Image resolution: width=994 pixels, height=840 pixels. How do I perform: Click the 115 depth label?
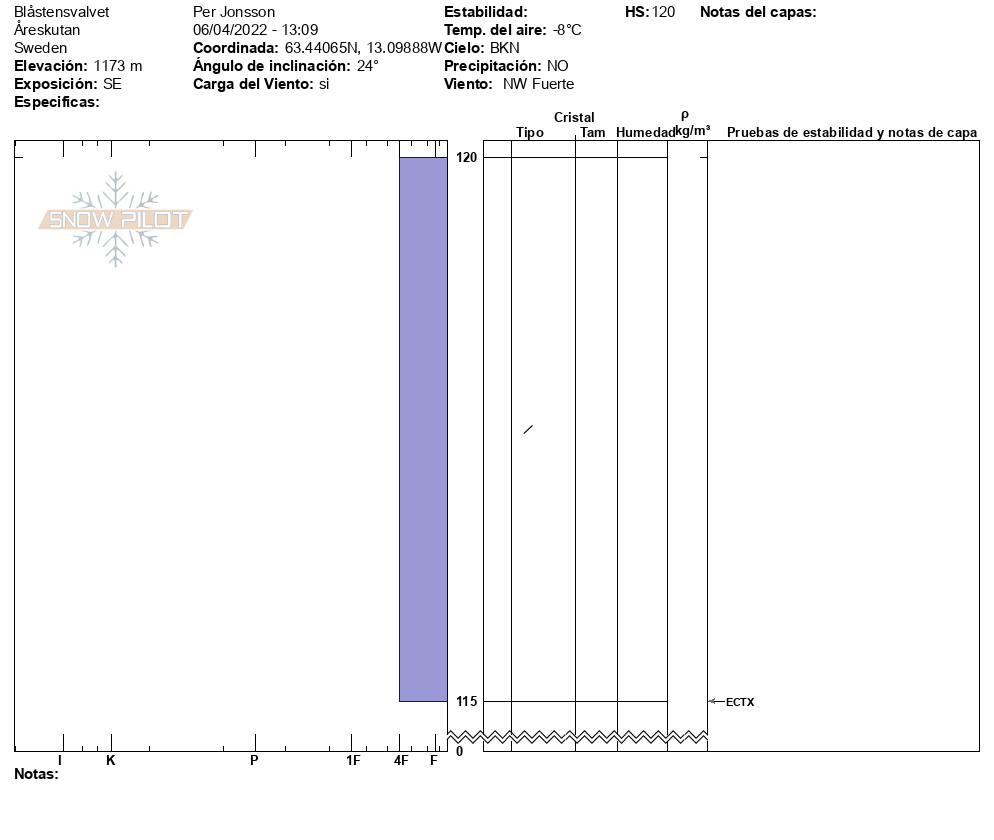pos(466,702)
